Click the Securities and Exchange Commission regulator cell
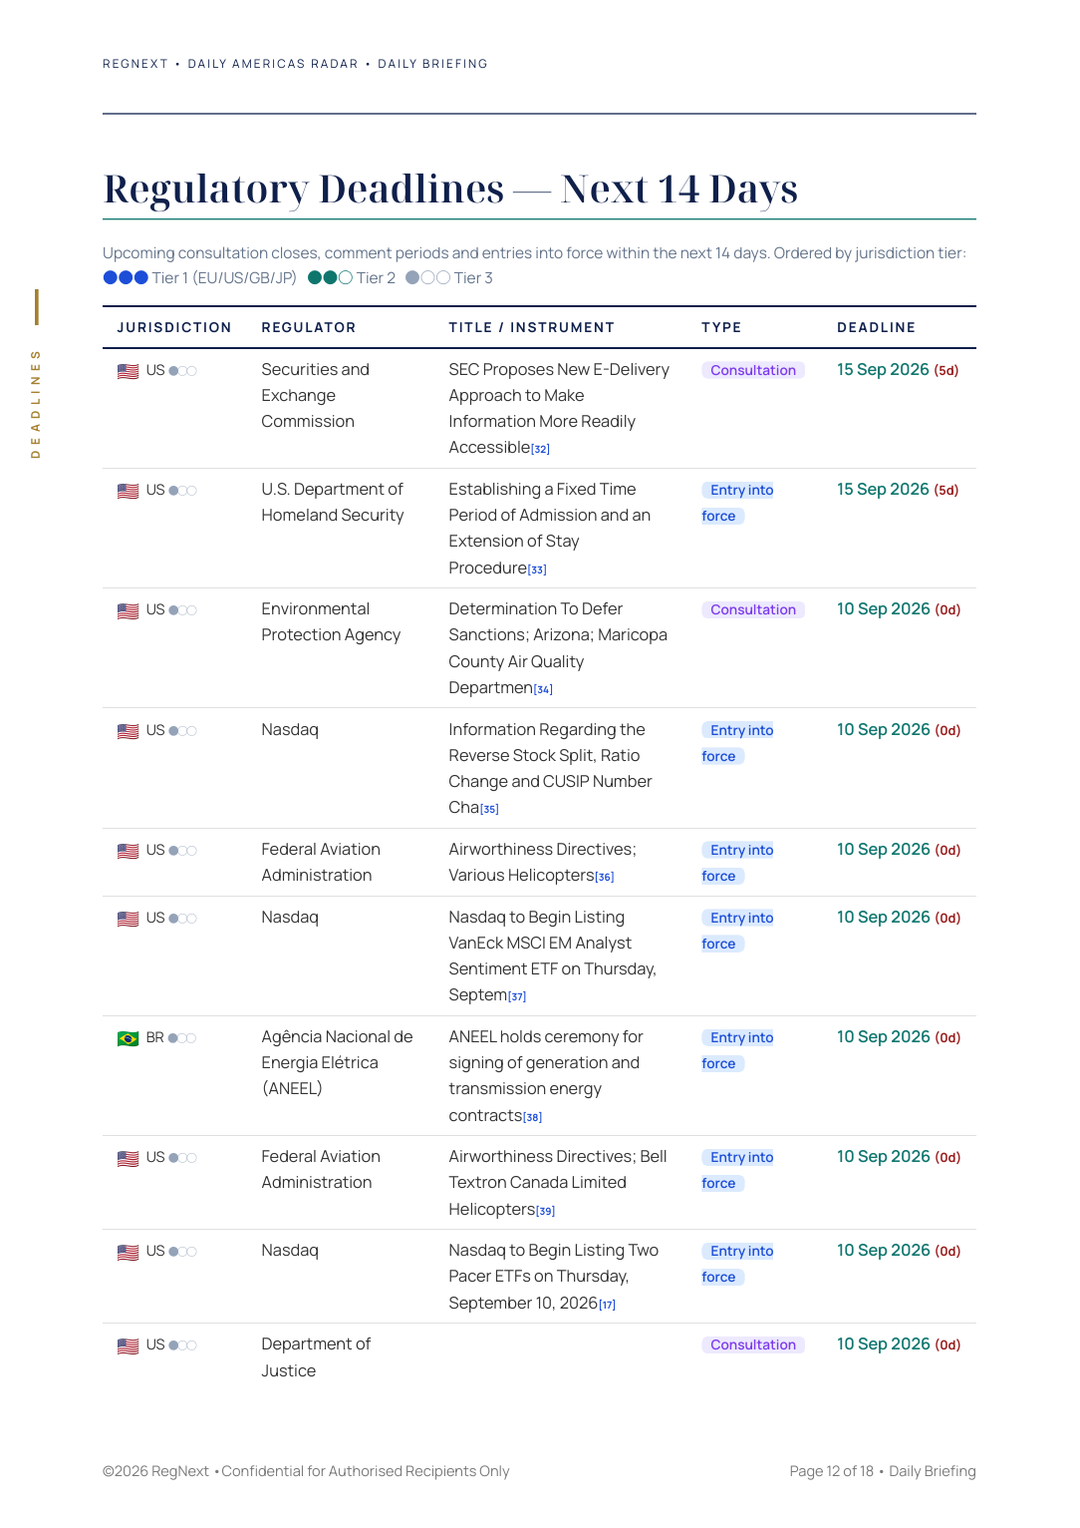Screen dimensions: 1080x1528 (316, 396)
